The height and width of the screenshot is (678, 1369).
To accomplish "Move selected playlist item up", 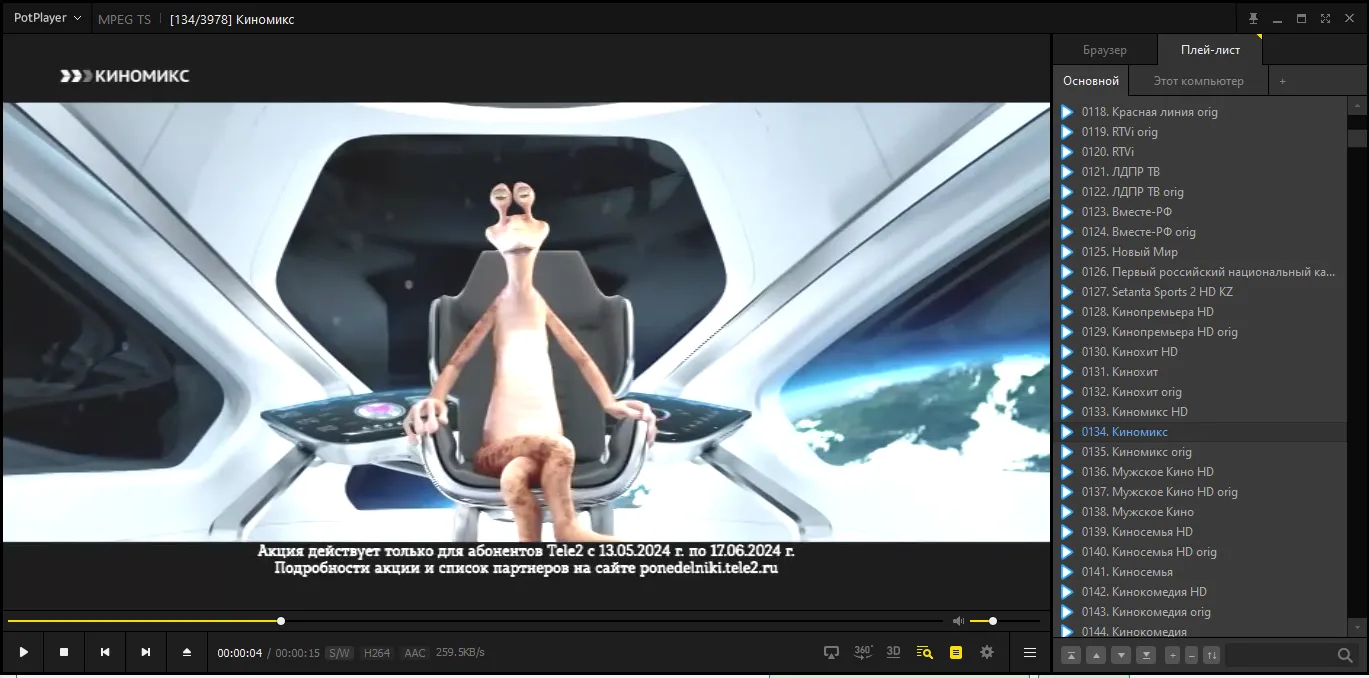I will (x=1096, y=655).
